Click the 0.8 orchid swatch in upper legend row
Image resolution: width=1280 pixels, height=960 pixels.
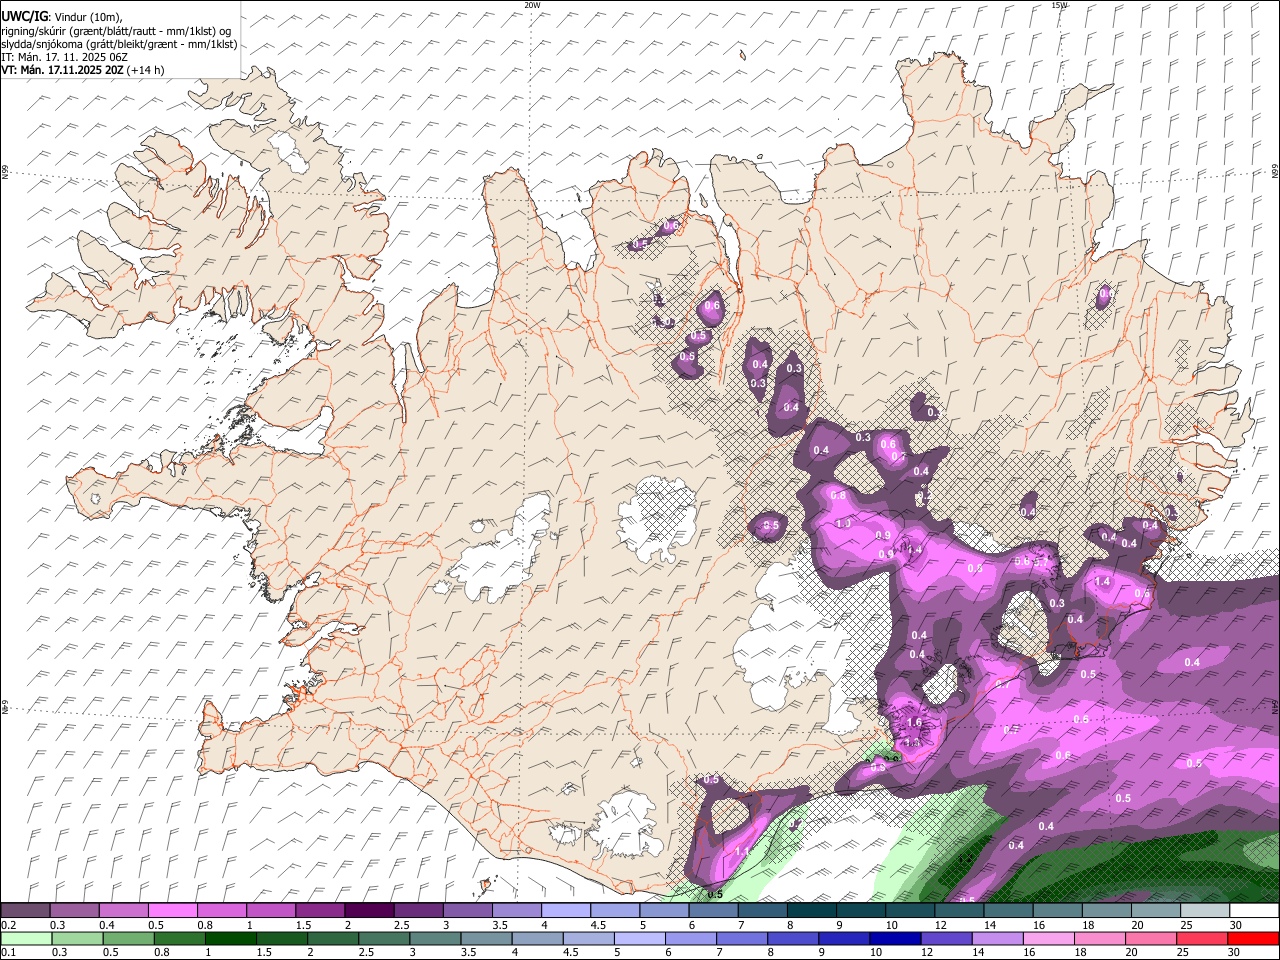click(221, 911)
